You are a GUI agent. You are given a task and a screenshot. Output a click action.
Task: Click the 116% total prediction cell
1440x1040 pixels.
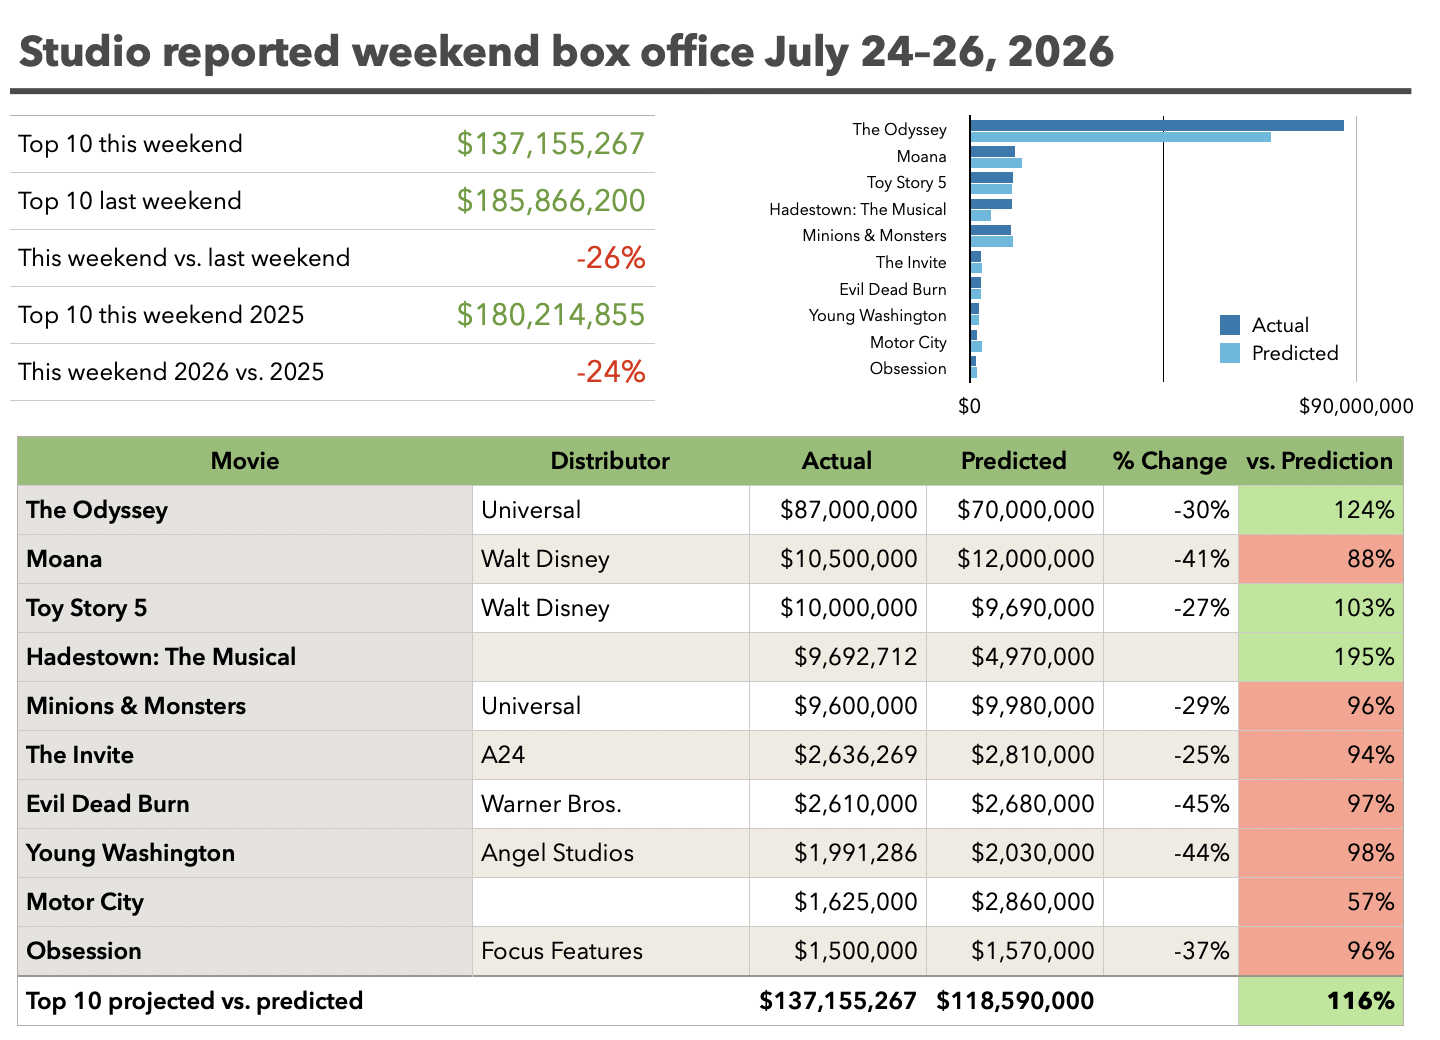(x=1320, y=1001)
